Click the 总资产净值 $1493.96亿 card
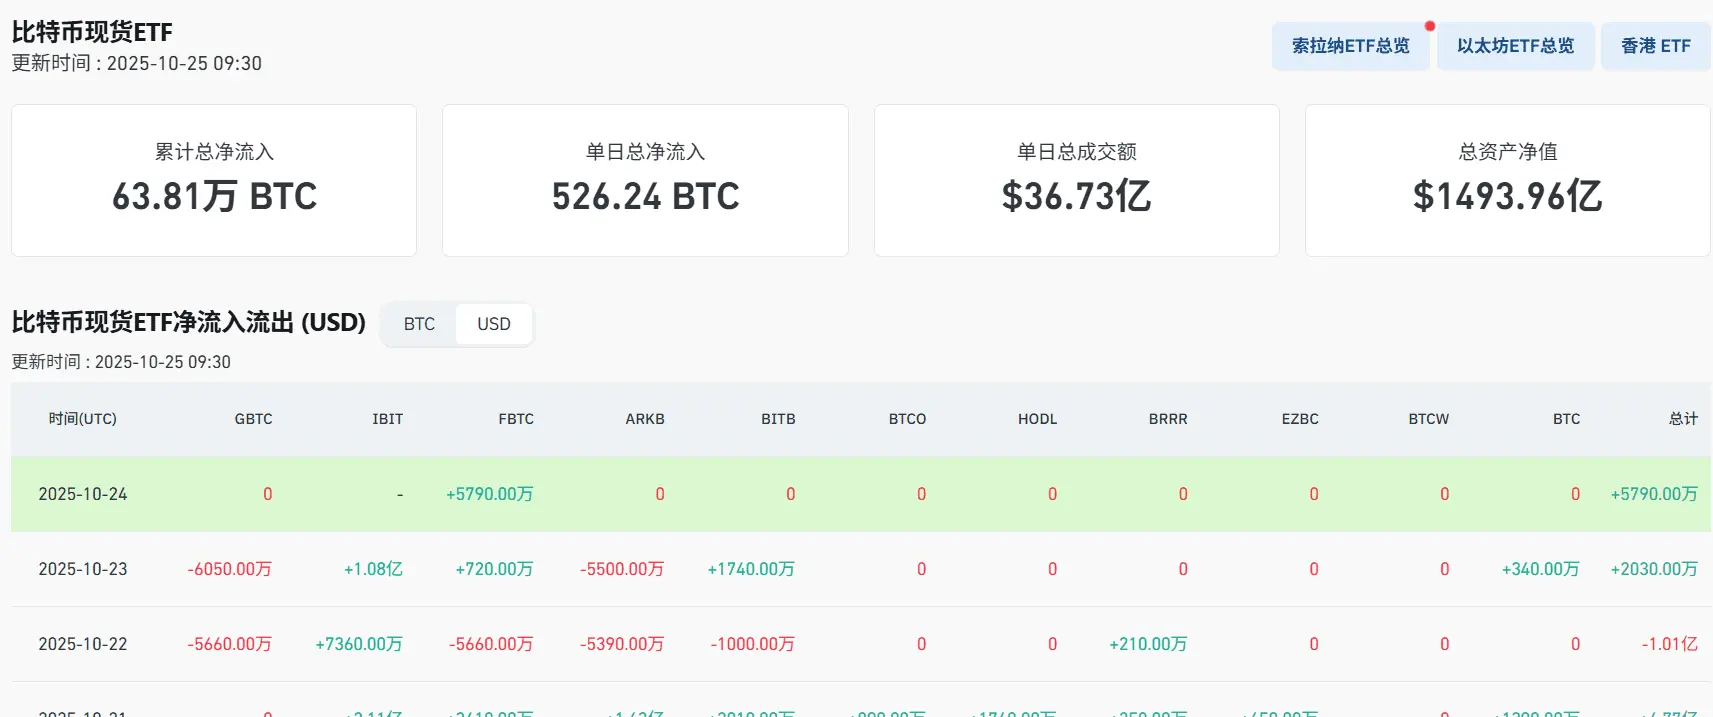This screenshot has width=1713, height=717. pos(1508,180)
